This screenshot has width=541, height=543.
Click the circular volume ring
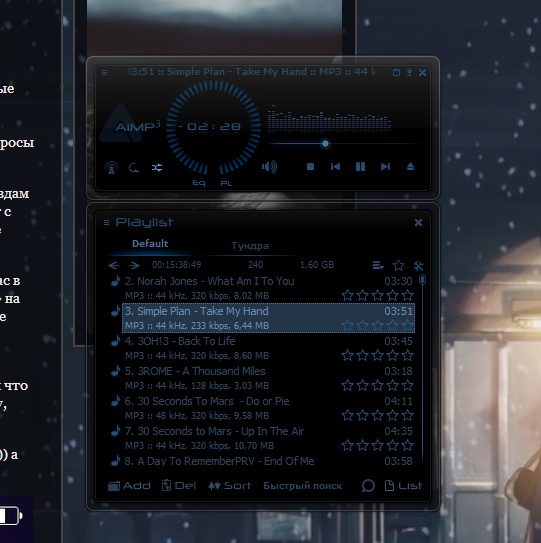(213, 127)
